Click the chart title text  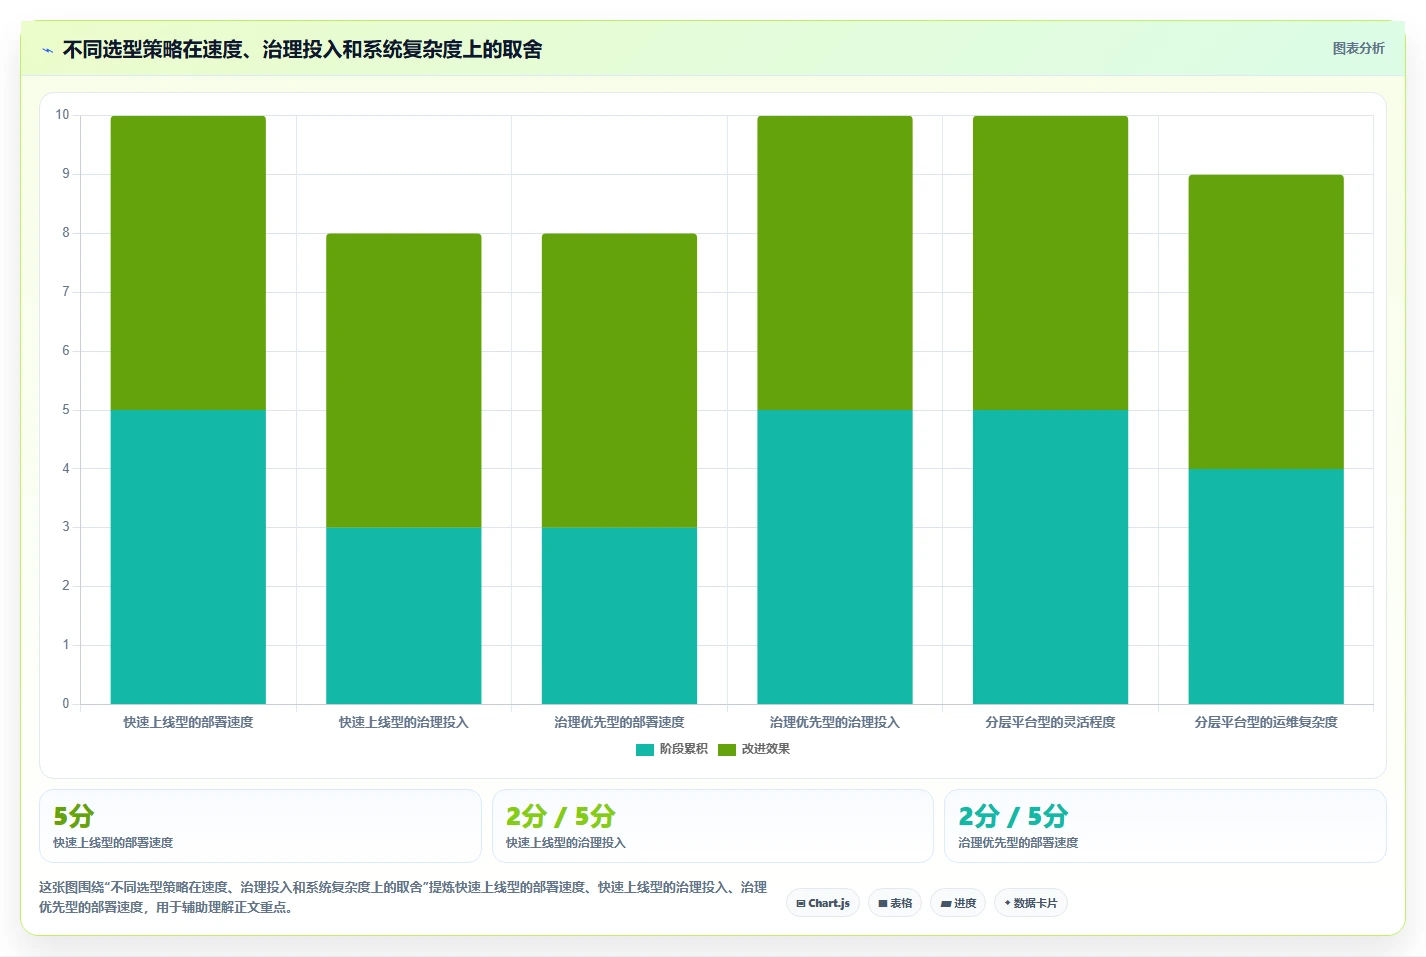[302, 50]
